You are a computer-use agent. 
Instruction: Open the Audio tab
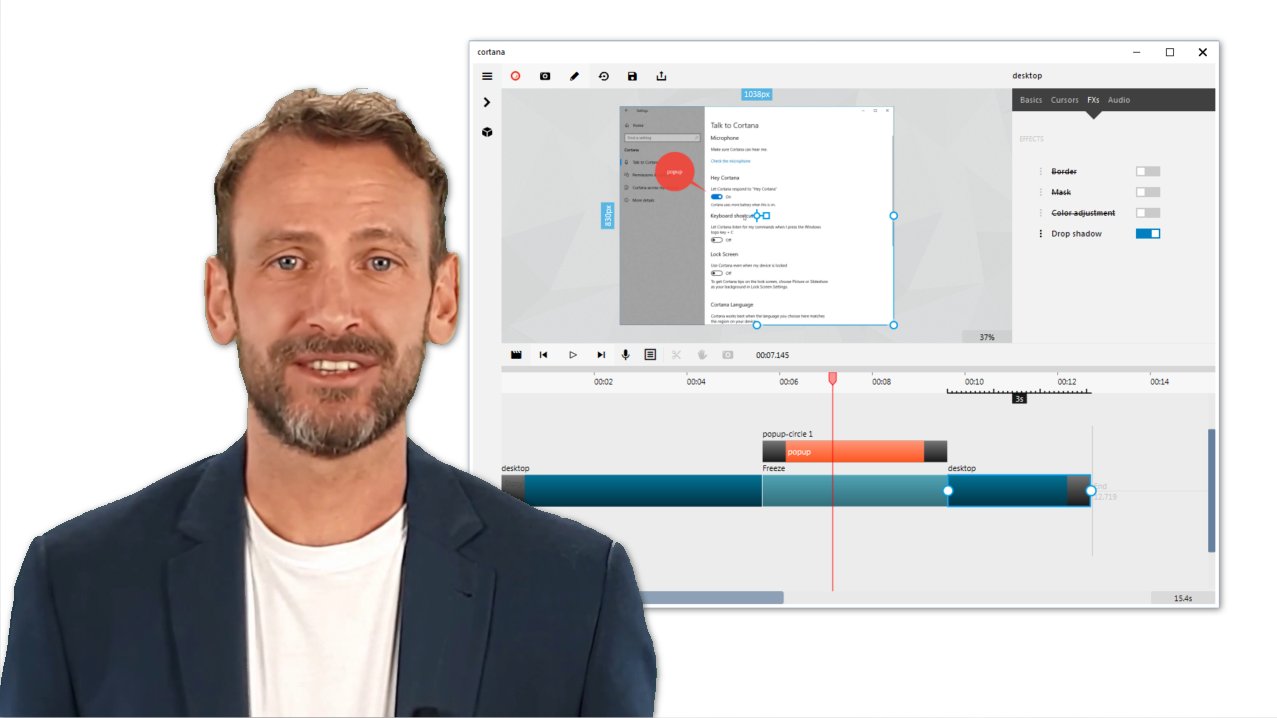pyautogui.click(x=1118, y=99)
